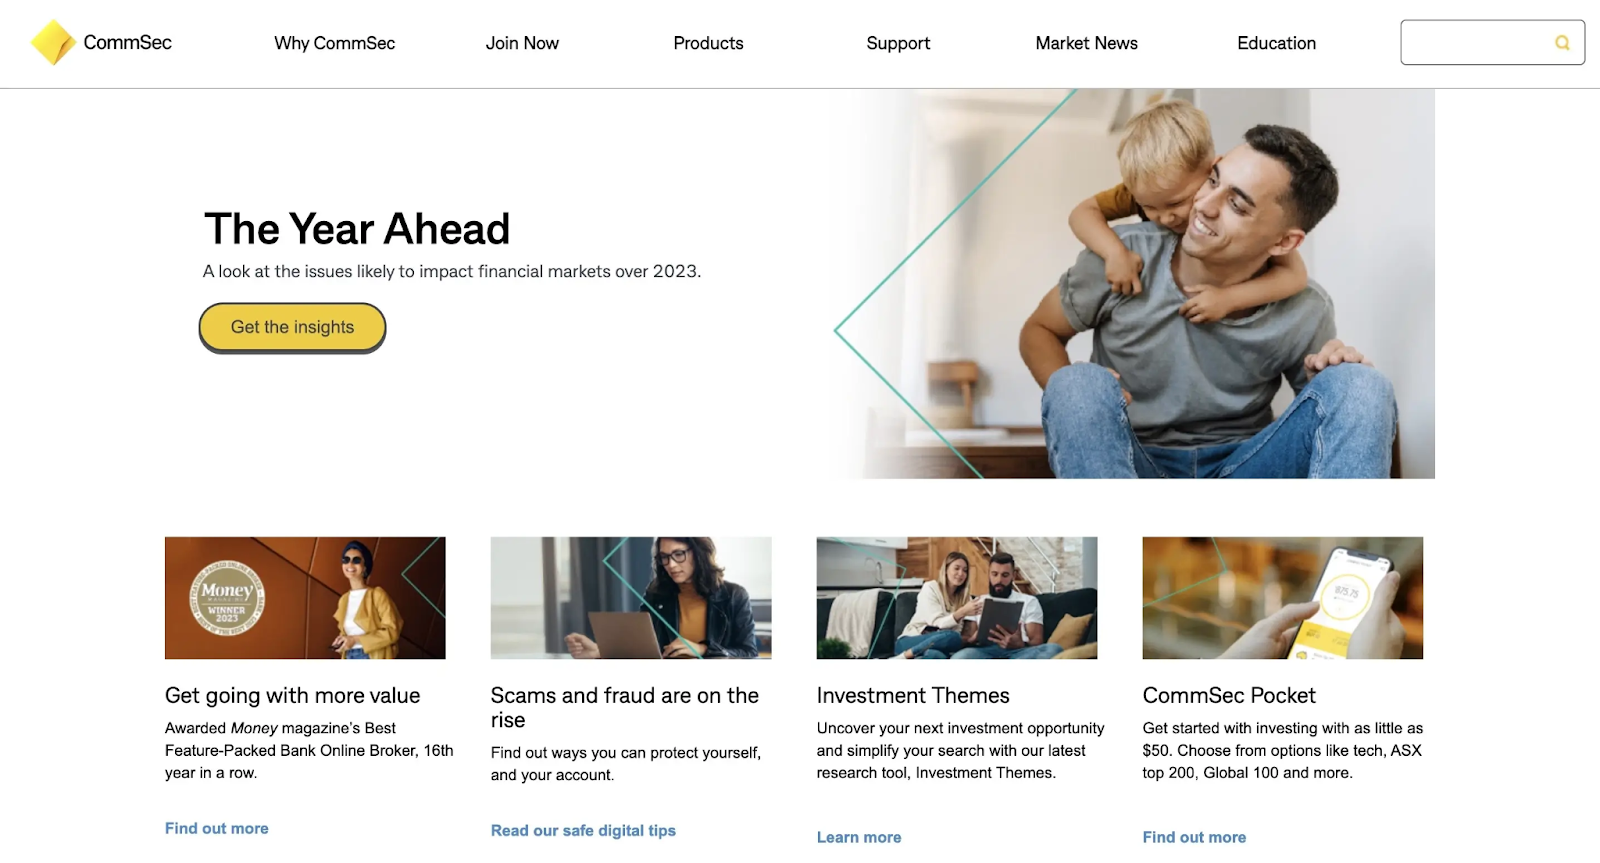
Task: Click Get going with more value heading
Action: (x=292, y=696)
